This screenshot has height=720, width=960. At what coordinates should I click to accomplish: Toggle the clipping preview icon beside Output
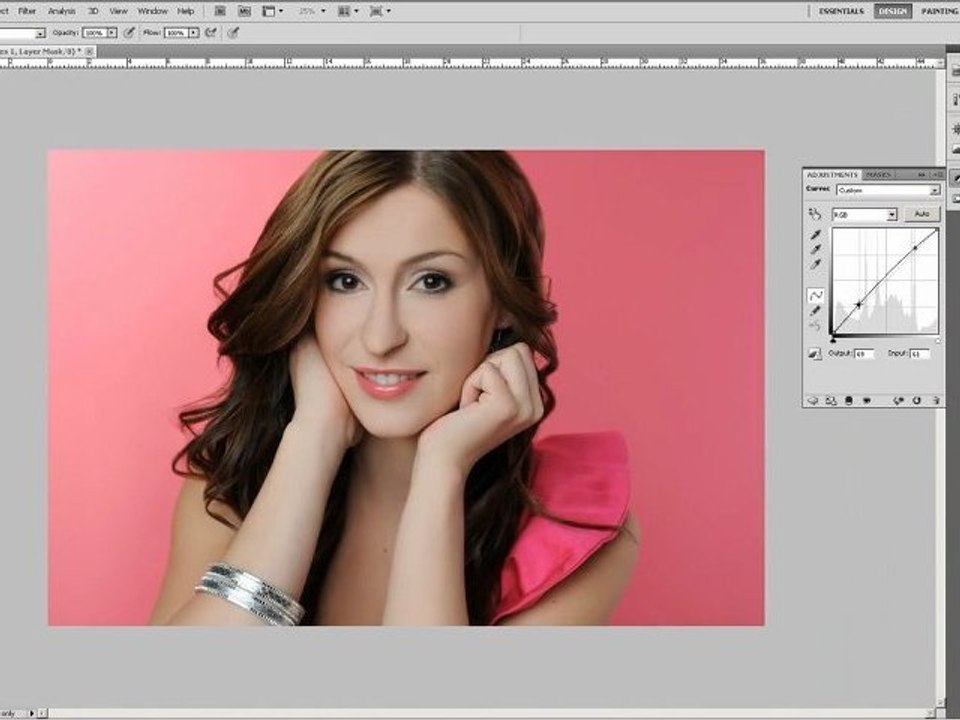[814, 354]
